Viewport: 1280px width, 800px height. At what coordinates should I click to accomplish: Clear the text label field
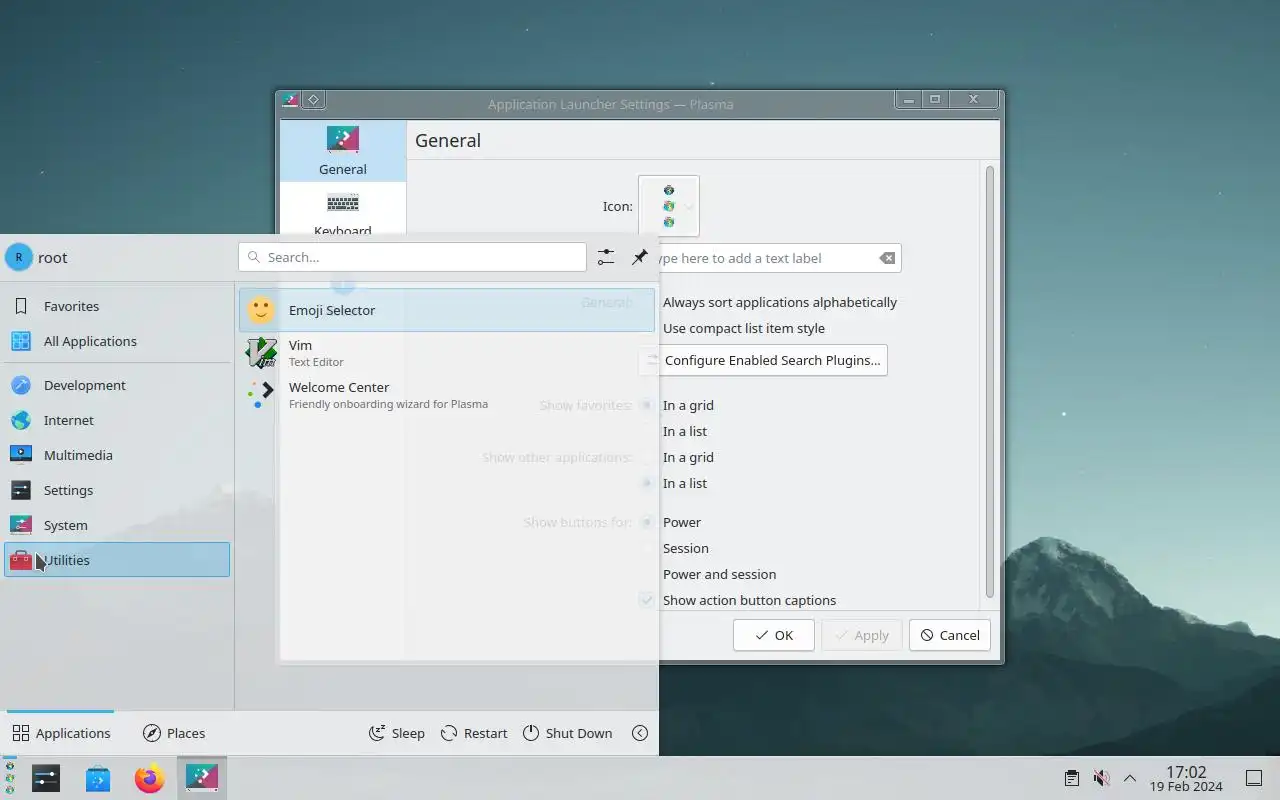(x=887, y=258)
